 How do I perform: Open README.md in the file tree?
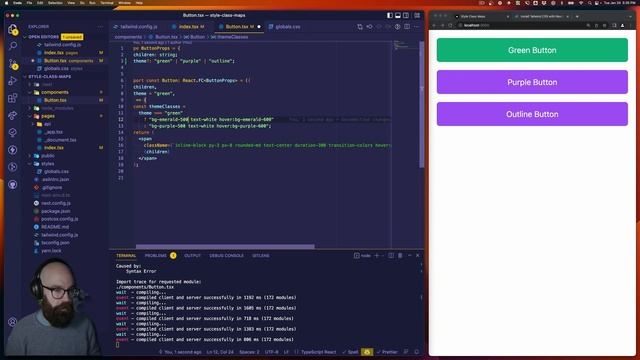[55, 227]
